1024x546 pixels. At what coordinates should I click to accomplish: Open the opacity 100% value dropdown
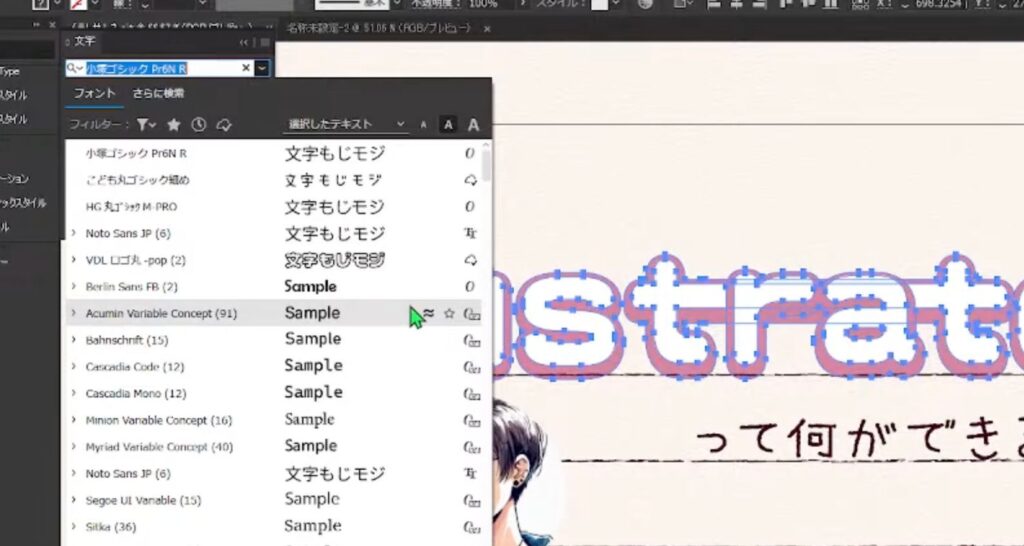tap(522, 4)
